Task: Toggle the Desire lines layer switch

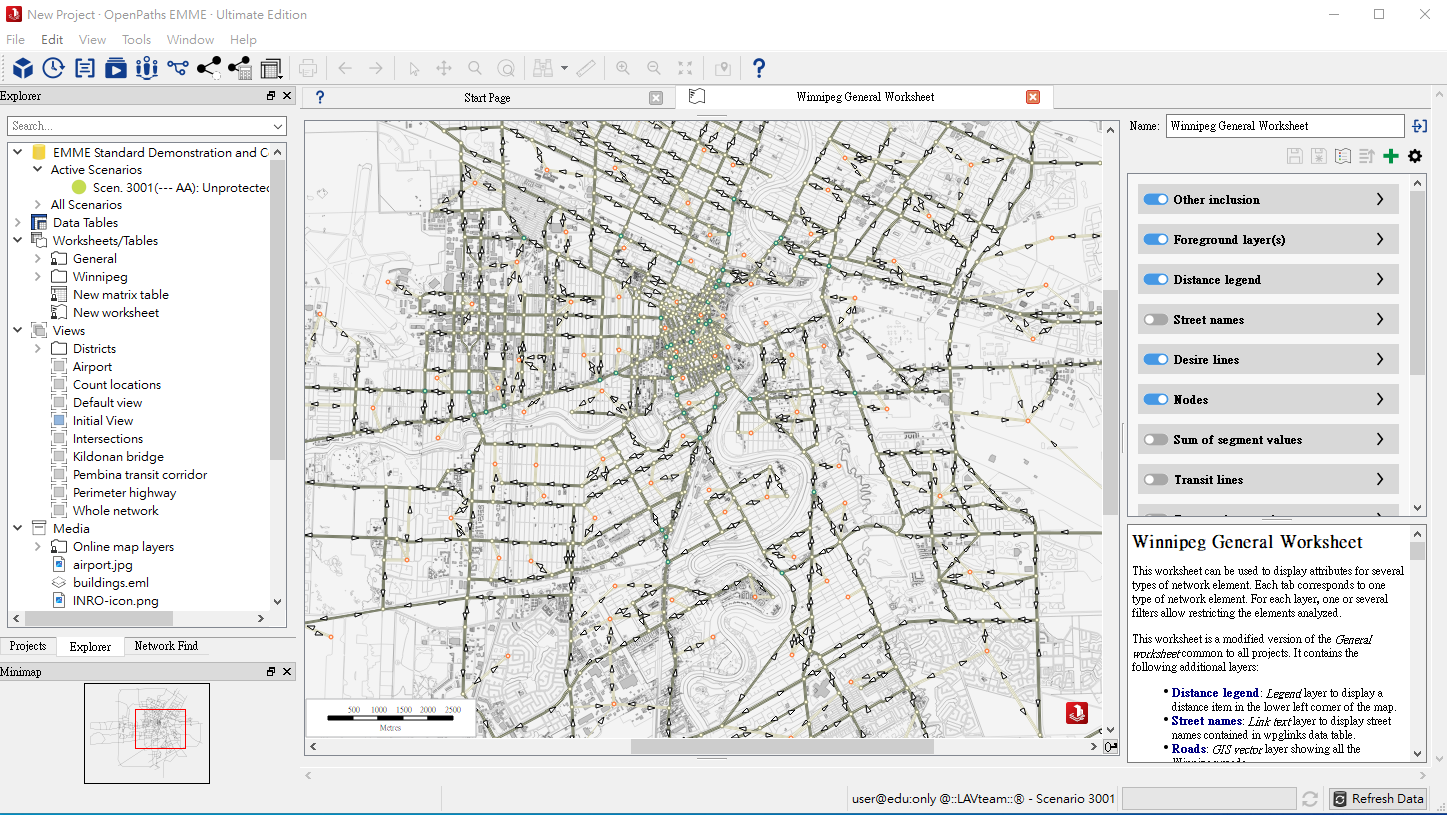Action: tap(1156, 359)
